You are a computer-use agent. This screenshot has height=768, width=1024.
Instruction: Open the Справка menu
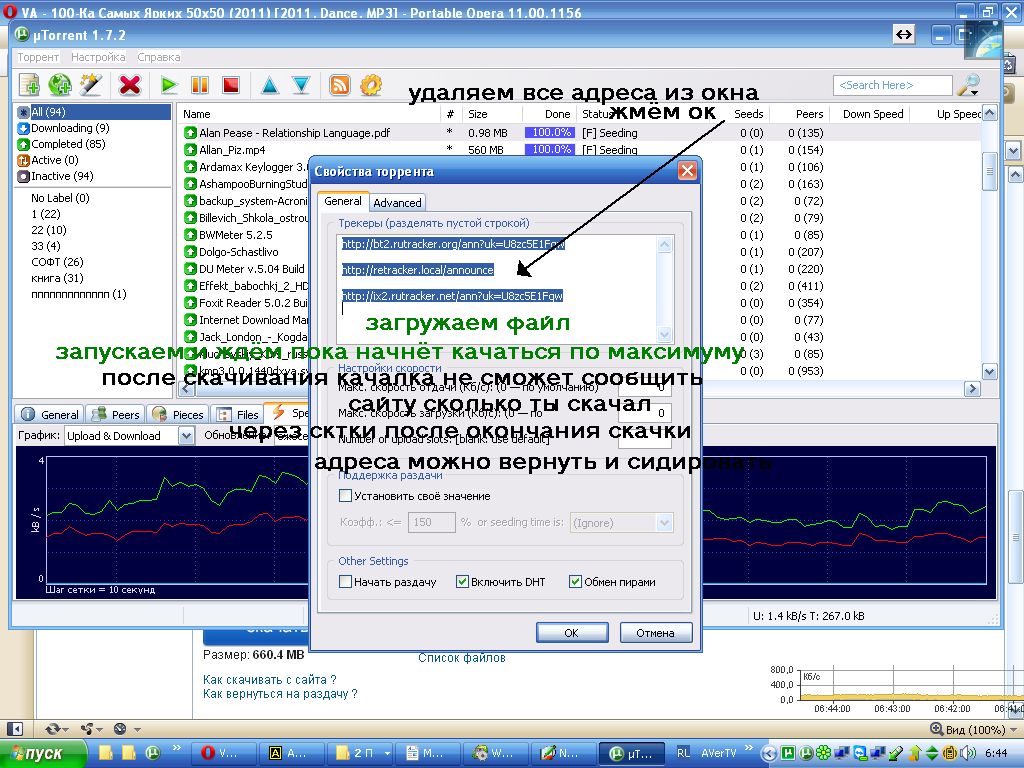pyautogui.click(x=159, y=57)
